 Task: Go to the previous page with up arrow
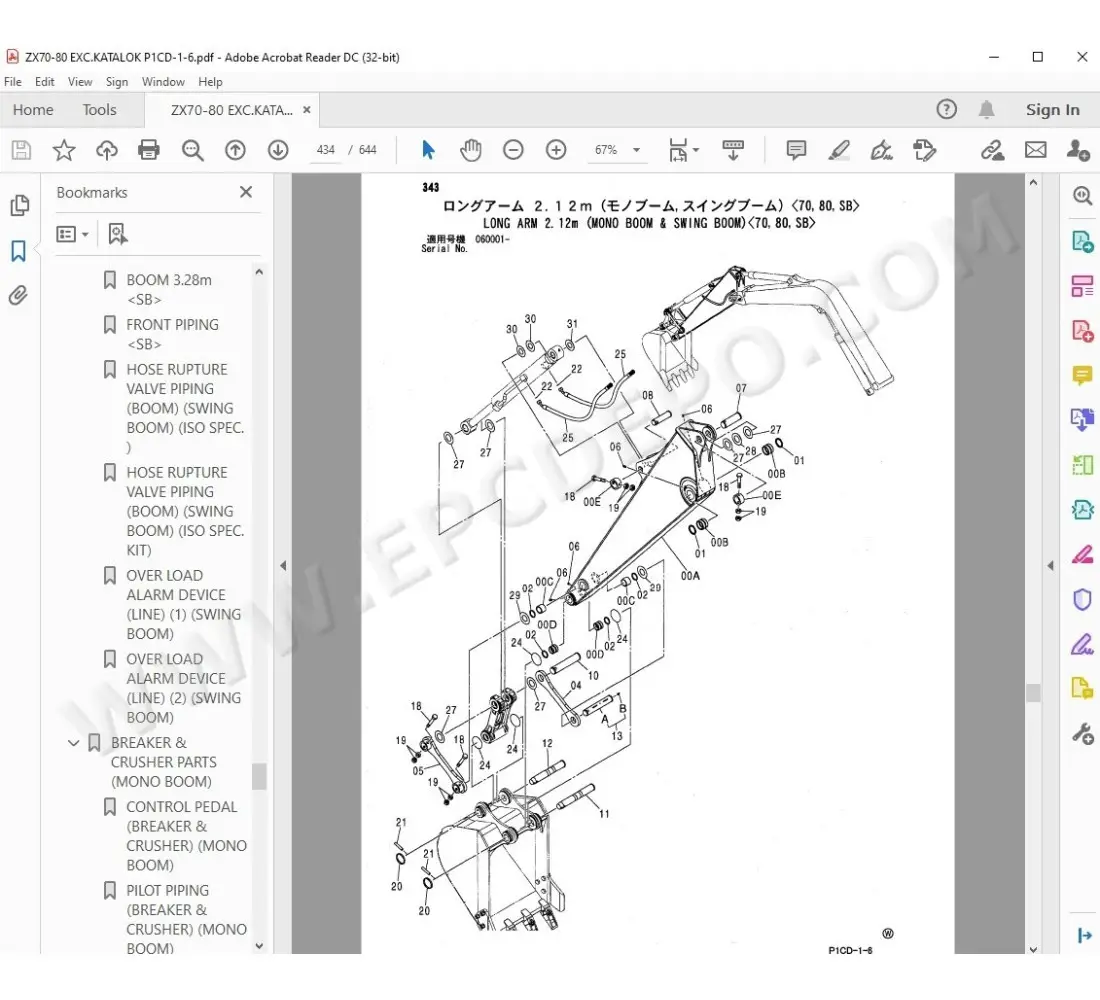point(235,150)
